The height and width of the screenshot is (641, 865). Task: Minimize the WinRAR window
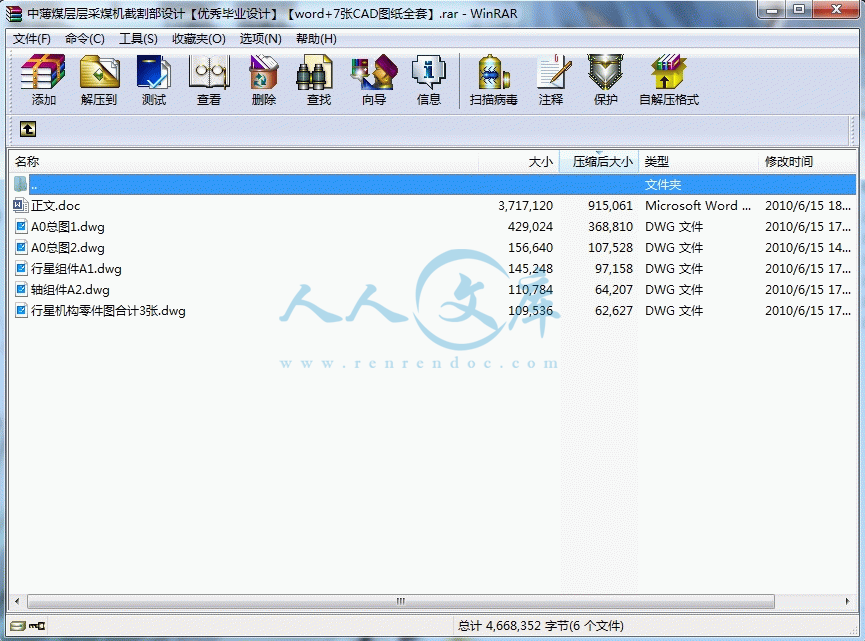[x=772, y=10]
